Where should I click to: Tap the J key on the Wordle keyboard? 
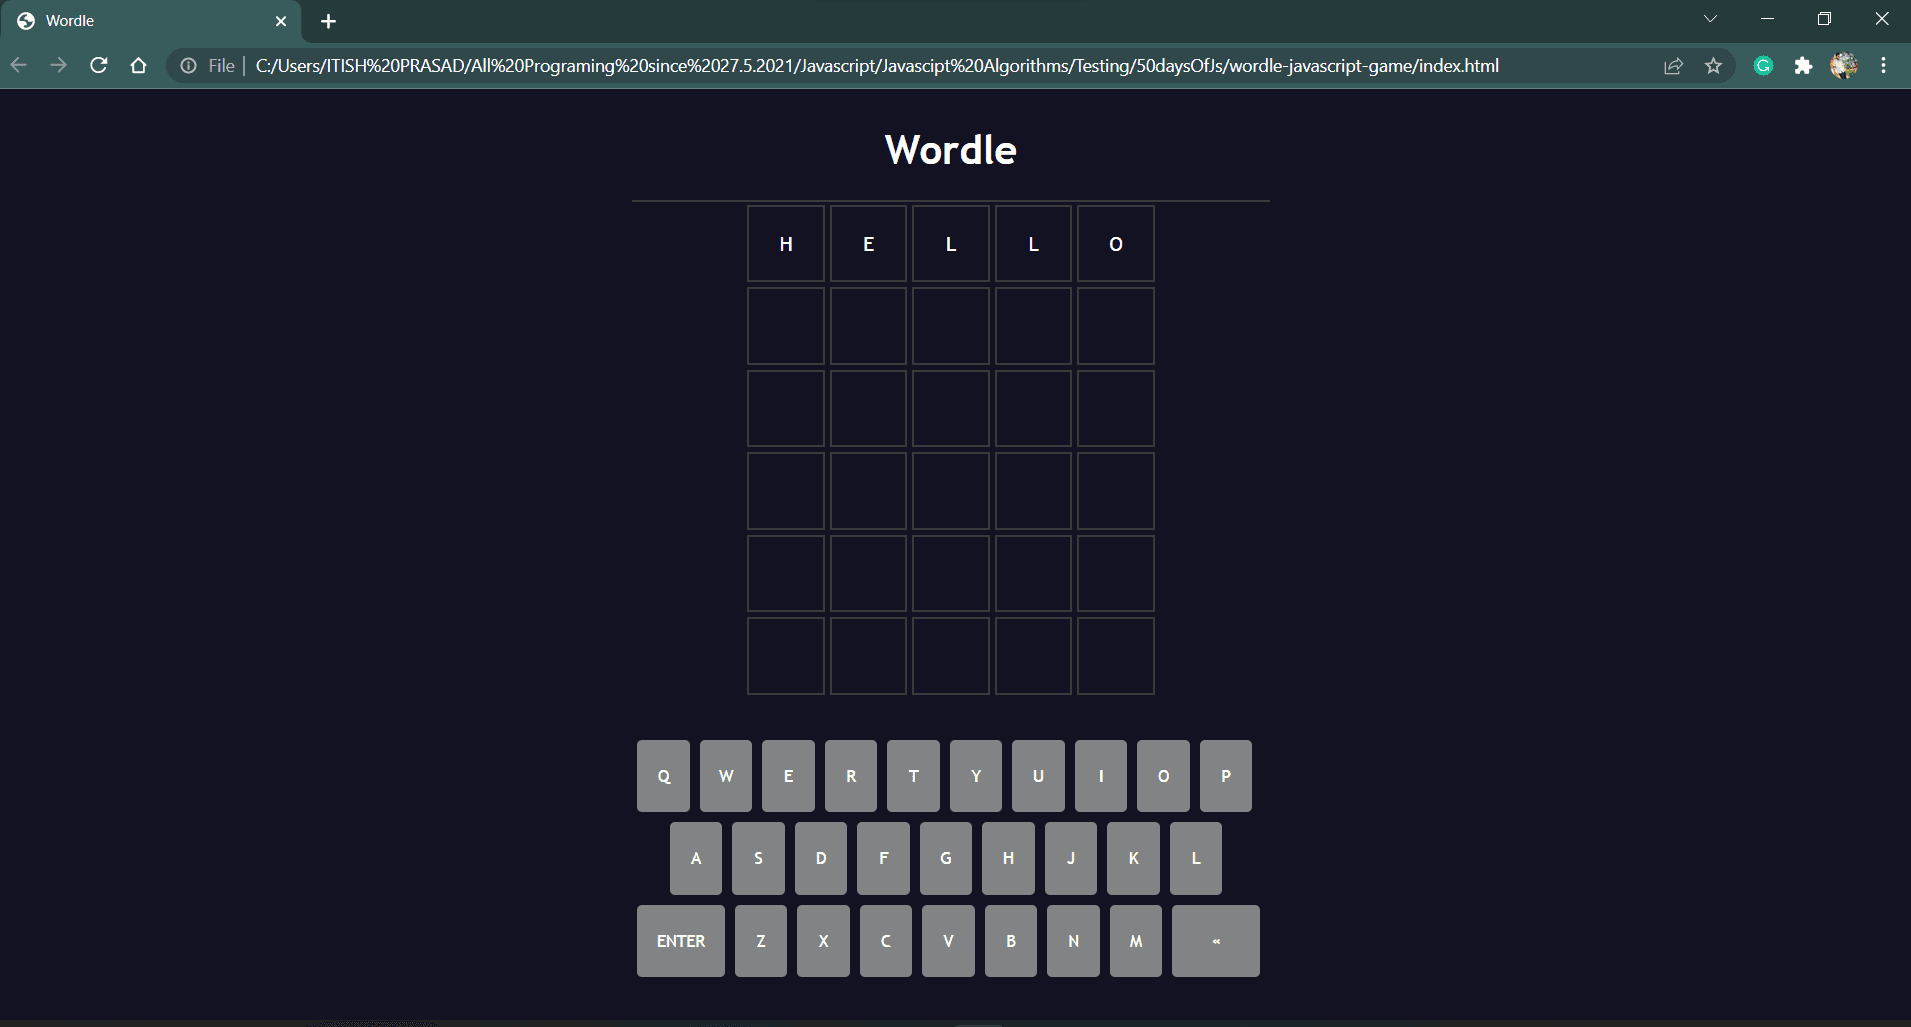point(1071,858)
